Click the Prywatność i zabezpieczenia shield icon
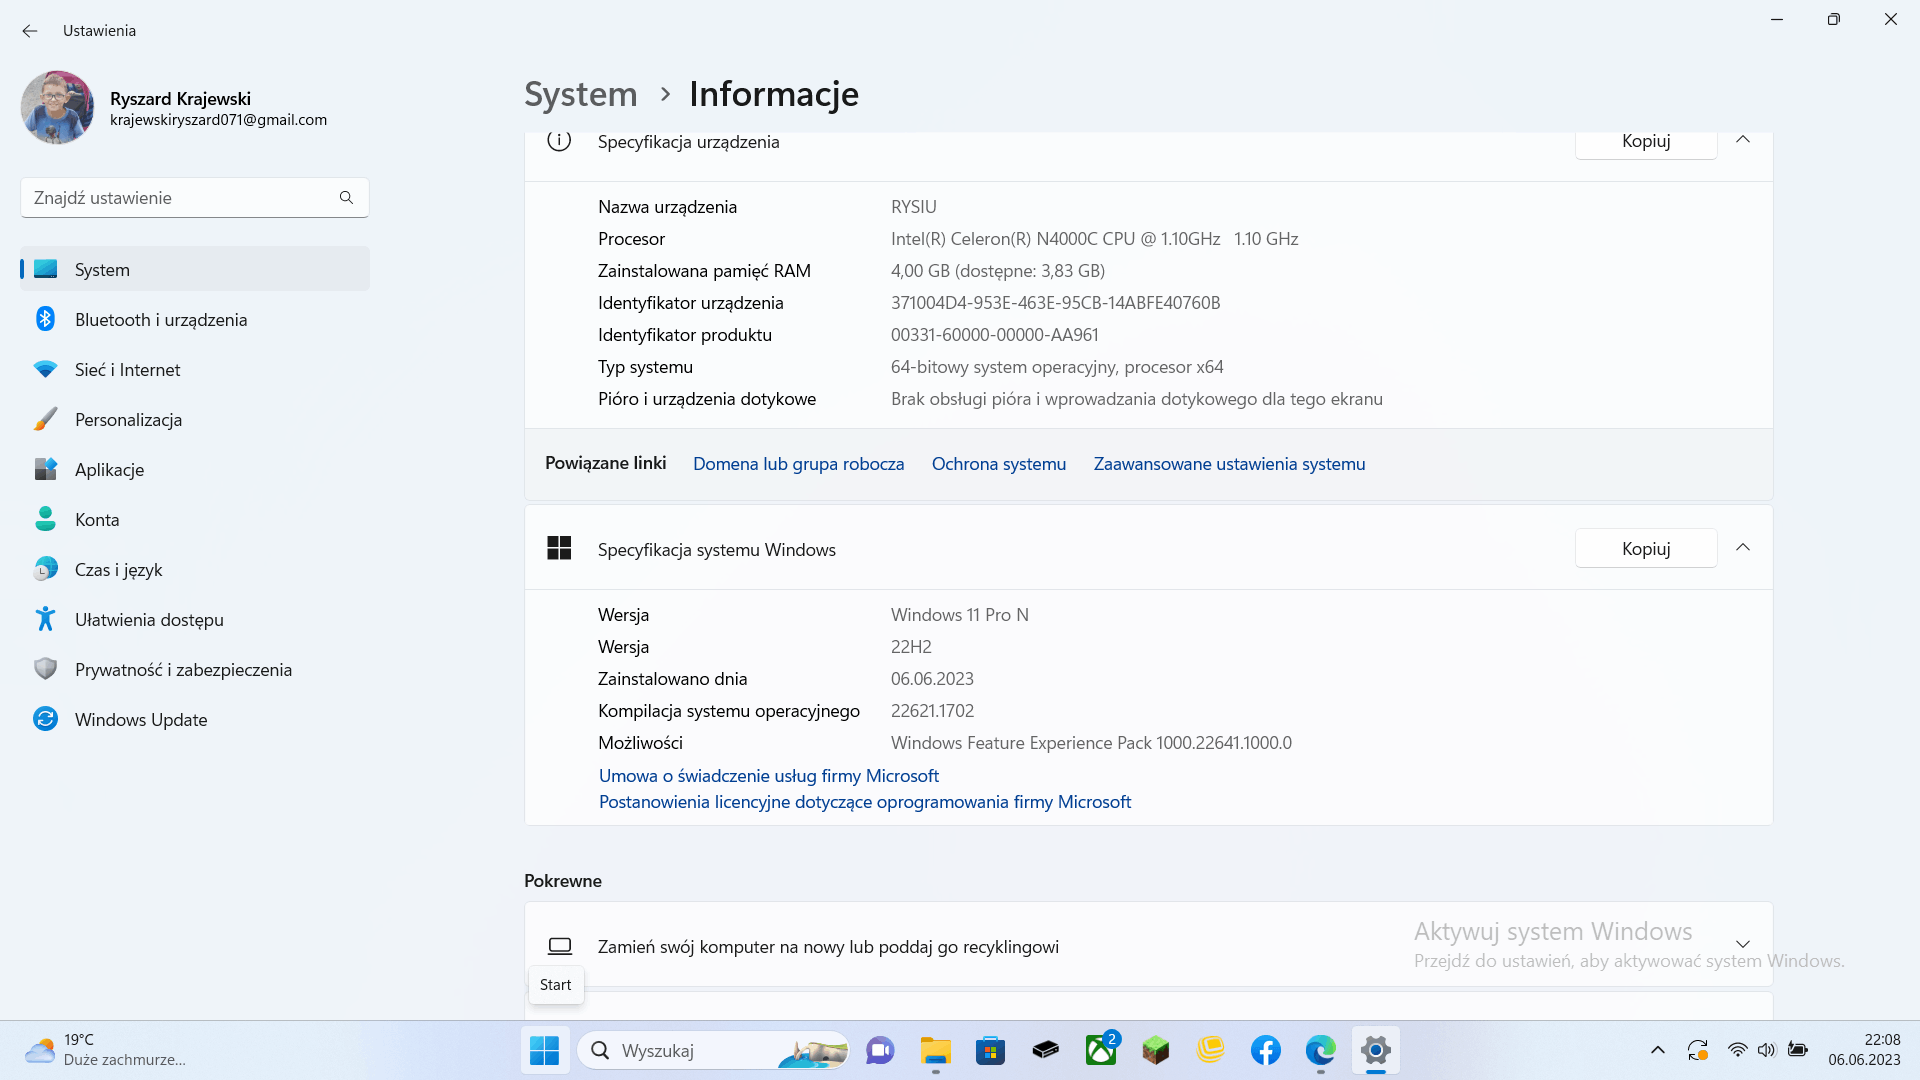Viewport: 1920px width, 1080px height. [45, 669]
